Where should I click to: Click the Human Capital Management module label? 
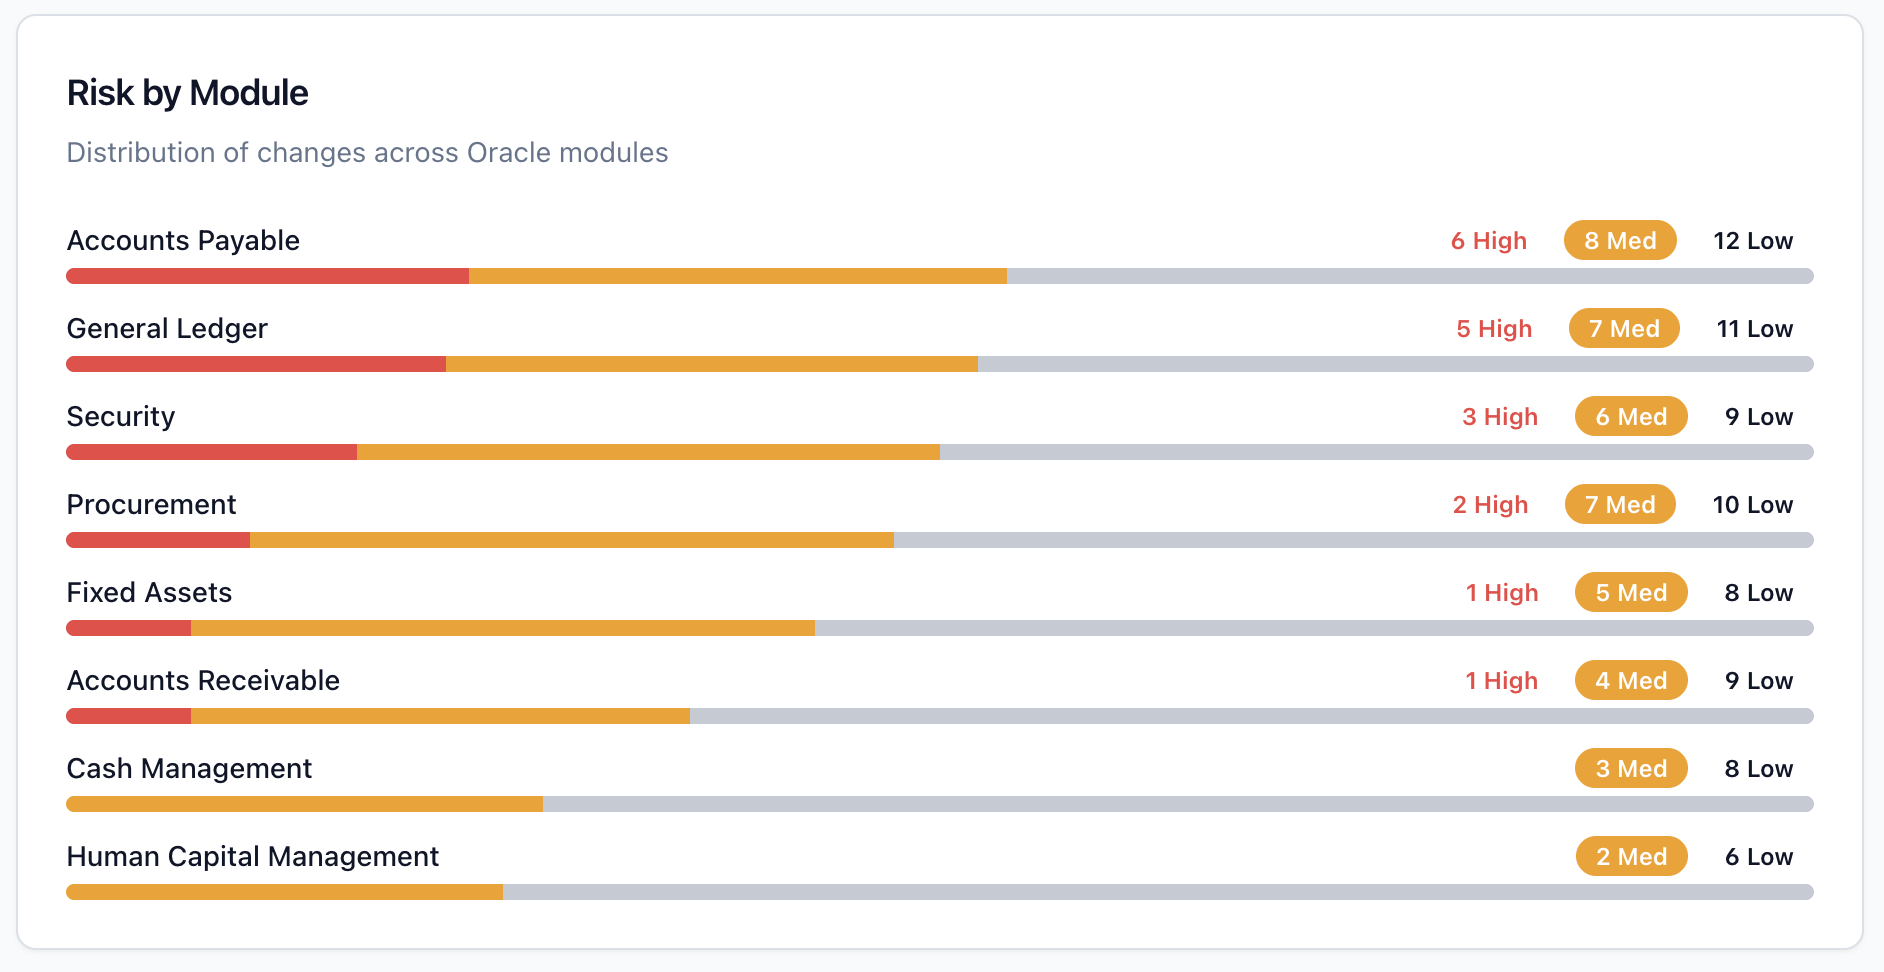[x=252, y=857]
